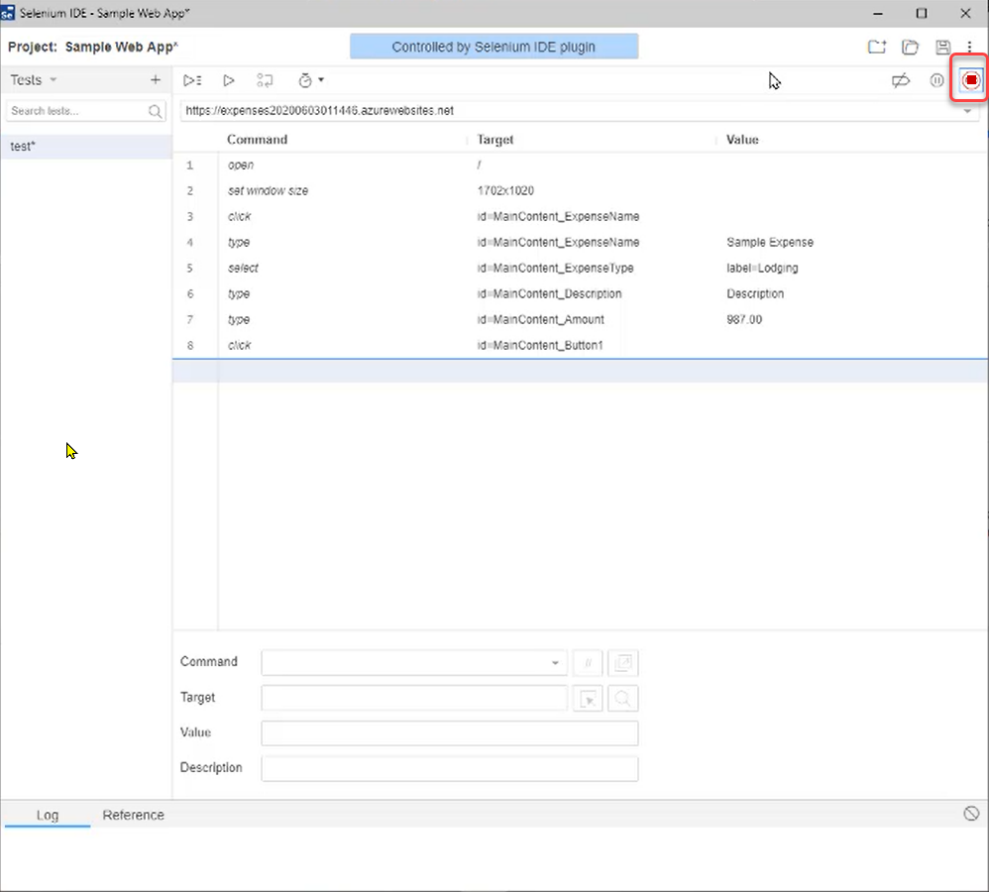Click the Description value cell in row 6

[x=755, y=294]
